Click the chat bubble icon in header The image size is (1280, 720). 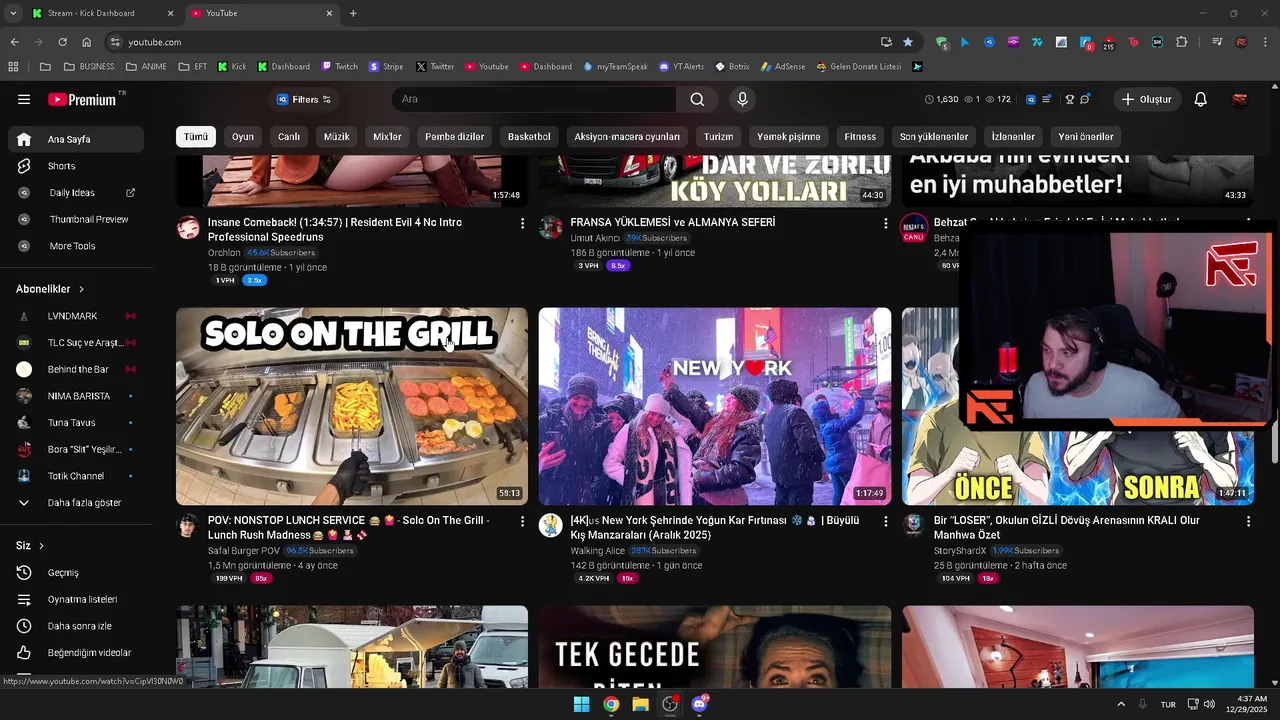point(1085,99)
